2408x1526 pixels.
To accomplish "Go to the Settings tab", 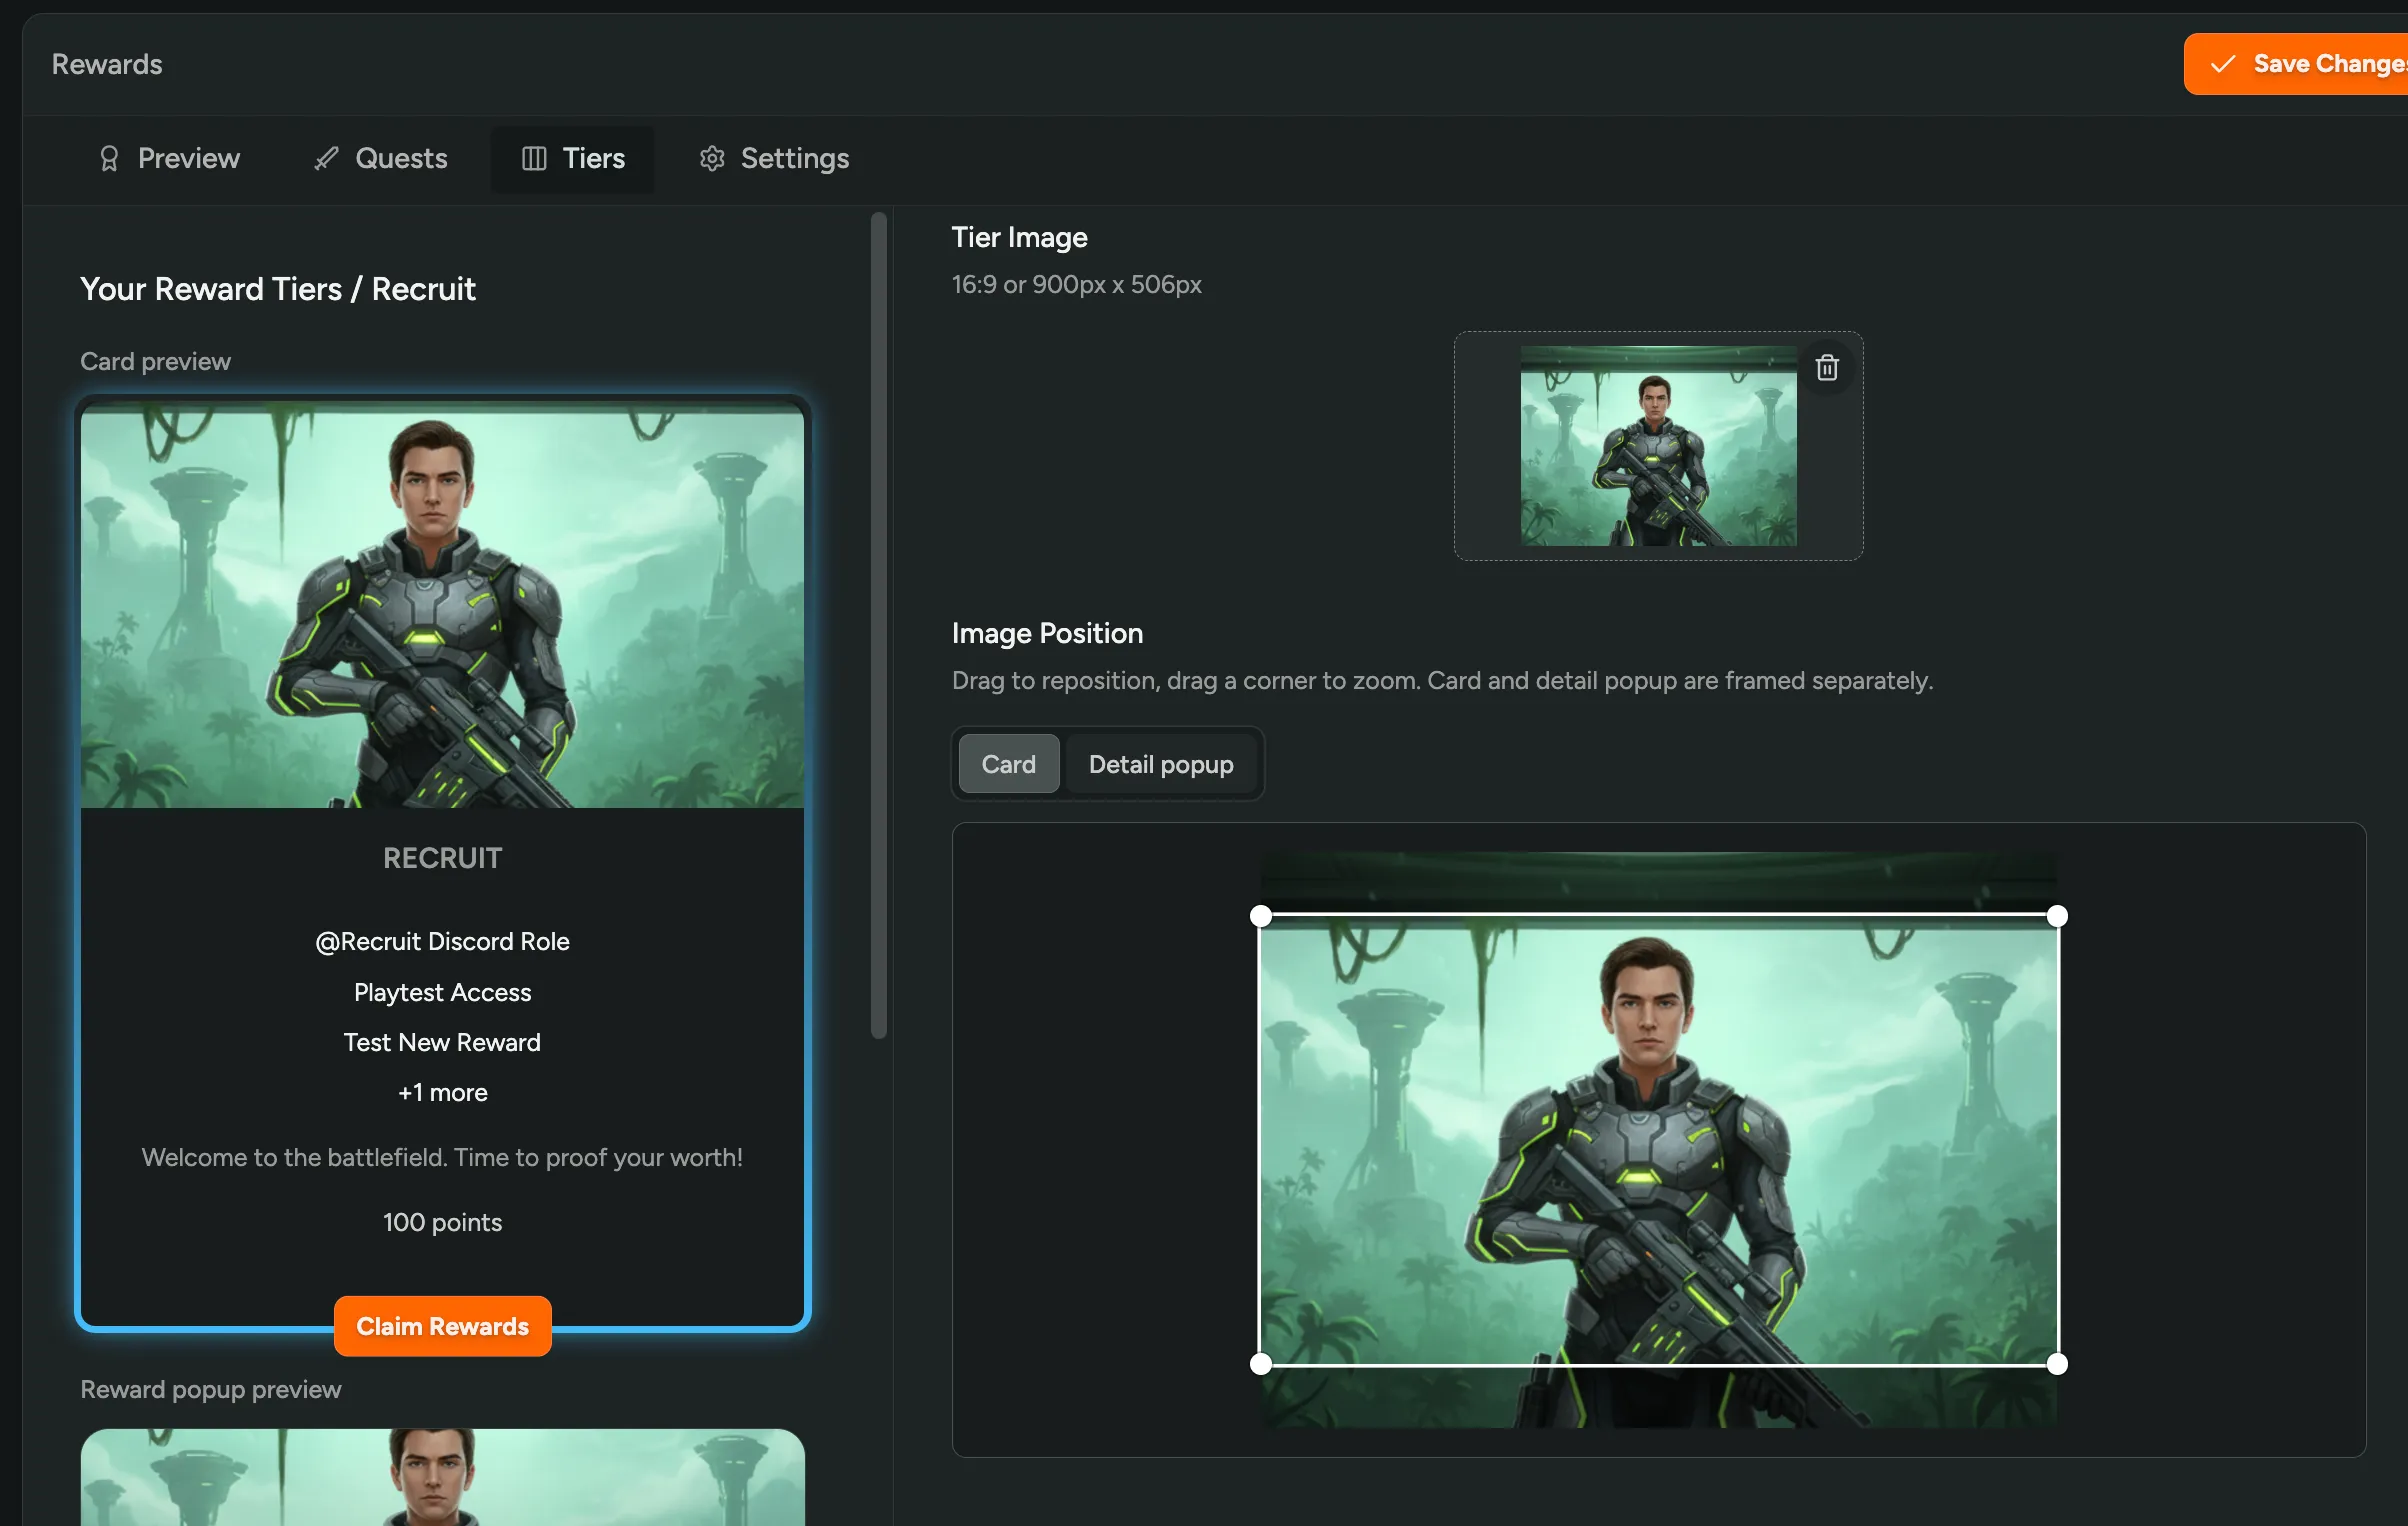I will point(774,158).
